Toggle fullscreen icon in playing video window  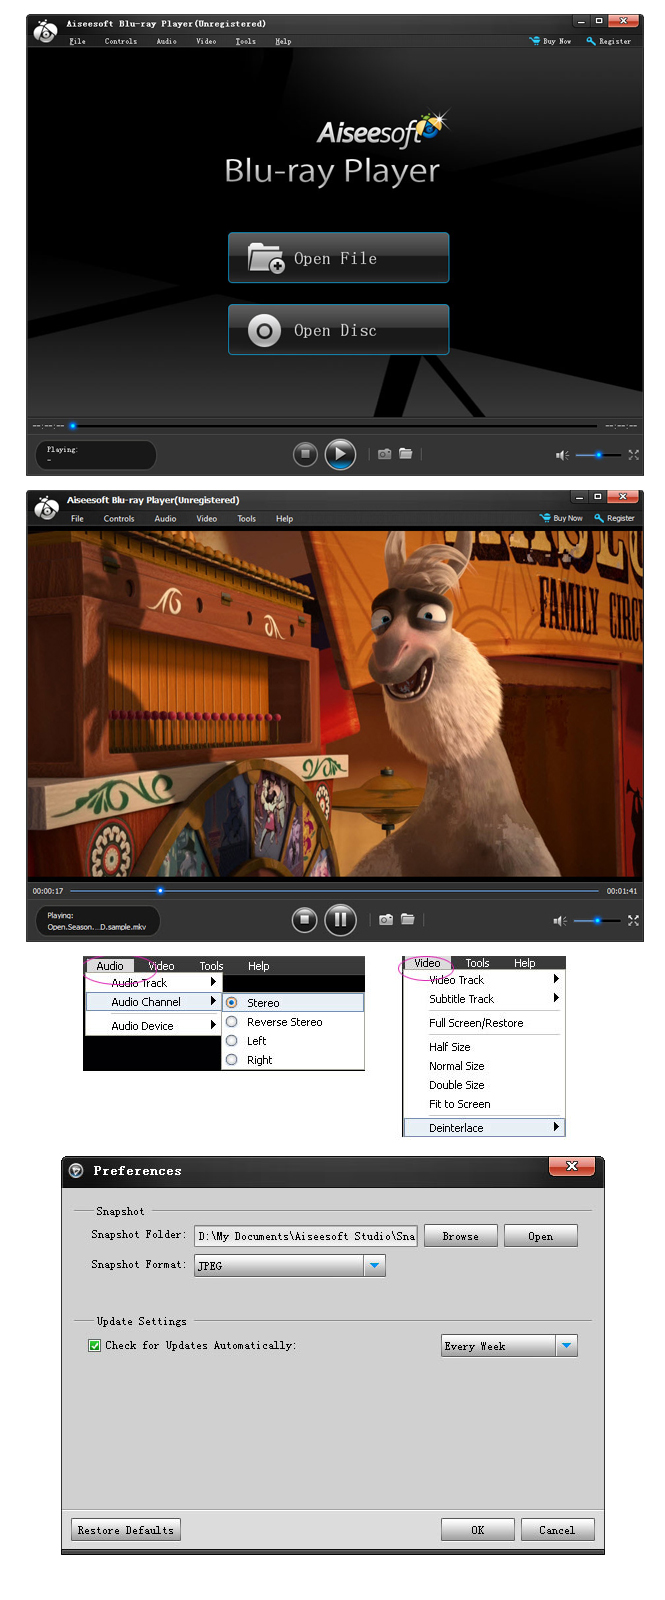[x=633, y=920]
